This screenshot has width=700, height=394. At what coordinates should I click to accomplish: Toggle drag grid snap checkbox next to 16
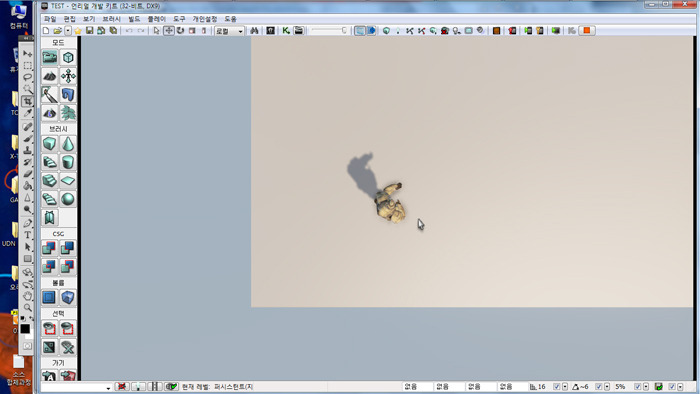pos(557,386)
